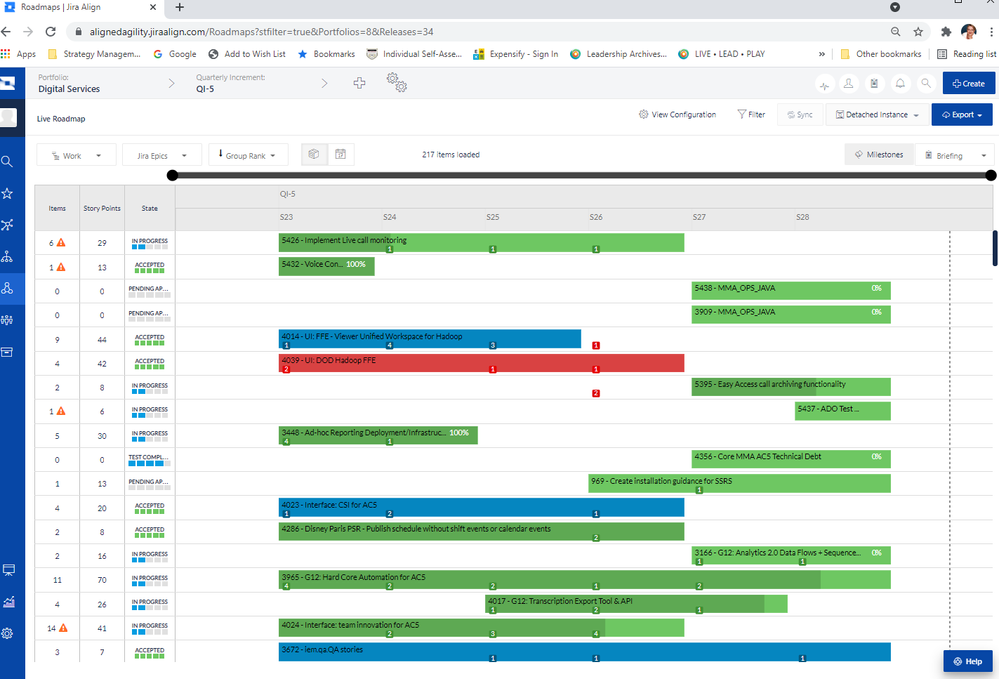Open the enterprise network sidebar icon
Viewport: 999px width, 679px height.
point(7,225)
